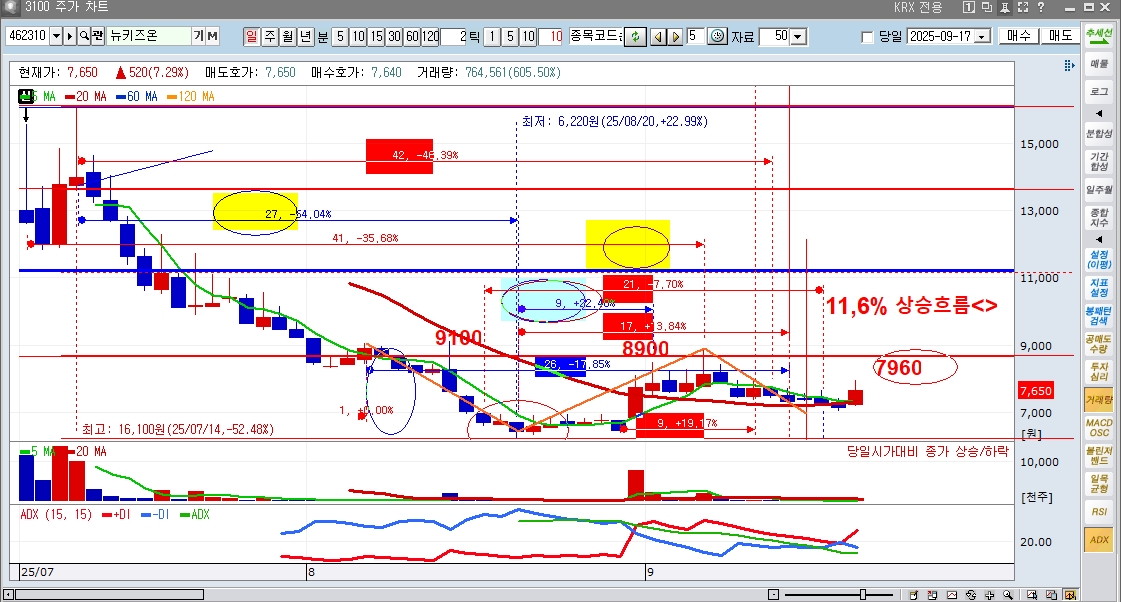Click the 매도 sell button
1121x602 pixels.
(x=1060, y=36)
